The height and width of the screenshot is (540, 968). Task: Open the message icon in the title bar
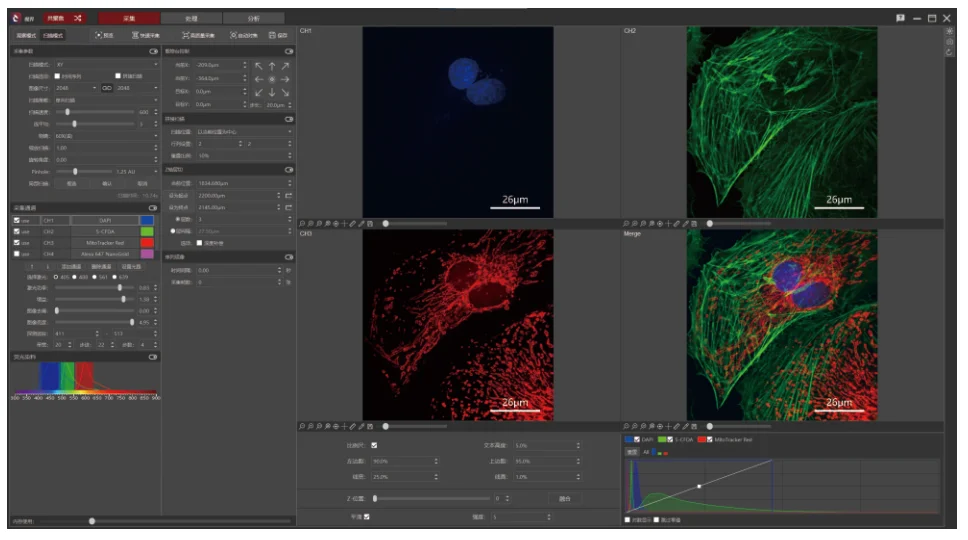(900, 19)
